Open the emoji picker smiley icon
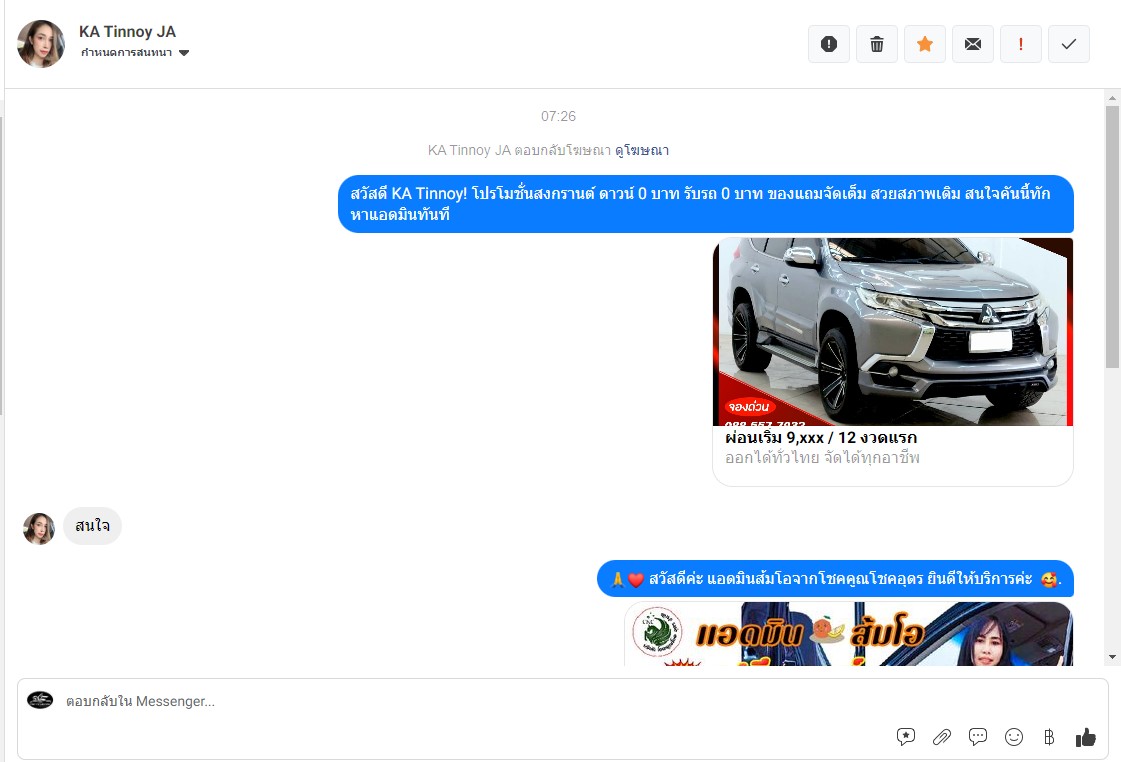The width and height of the screenshot is (1121, 762). coord(1014,737)
